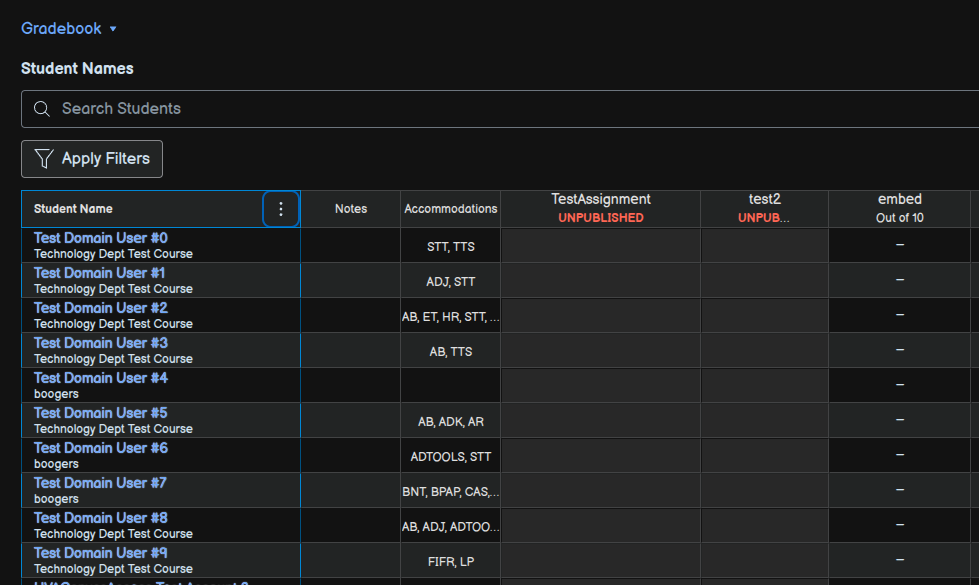Click the Search Students input field
The image size is (979, 585).
[x=499, y=109]
